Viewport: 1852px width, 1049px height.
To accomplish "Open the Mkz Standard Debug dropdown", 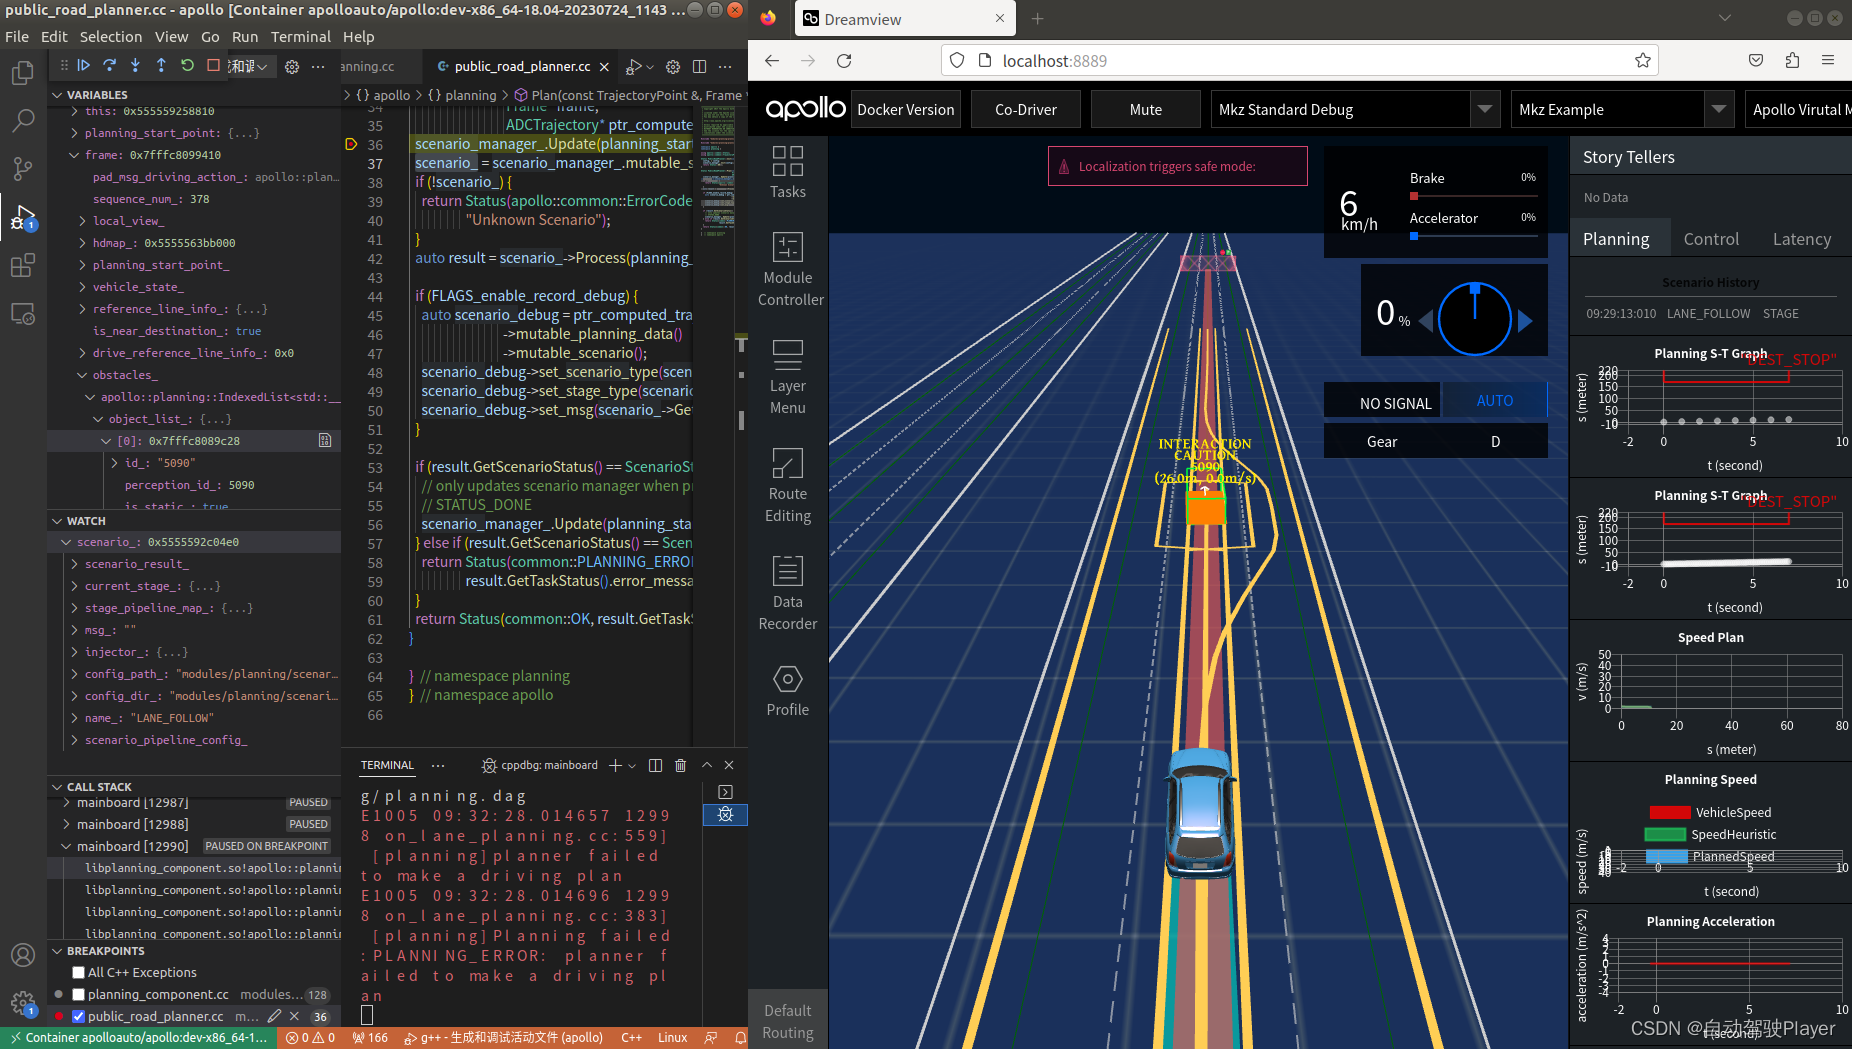I will [1486, 109].
